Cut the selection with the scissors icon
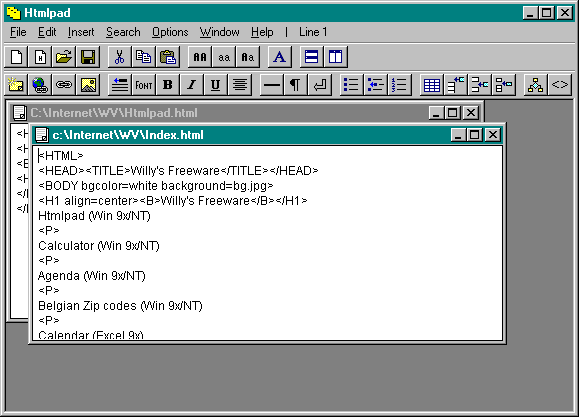The image size is (579, 417). 119,57
